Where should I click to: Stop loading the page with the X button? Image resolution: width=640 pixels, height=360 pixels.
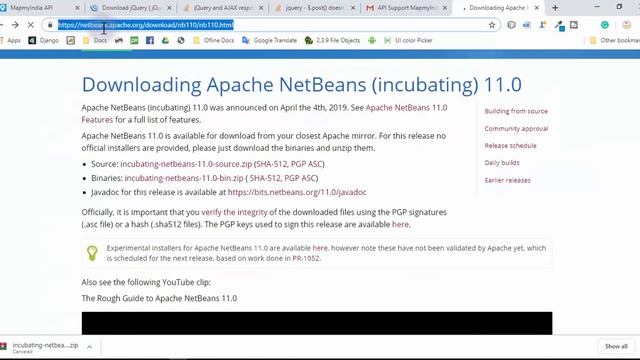click(x=31, y=25)
